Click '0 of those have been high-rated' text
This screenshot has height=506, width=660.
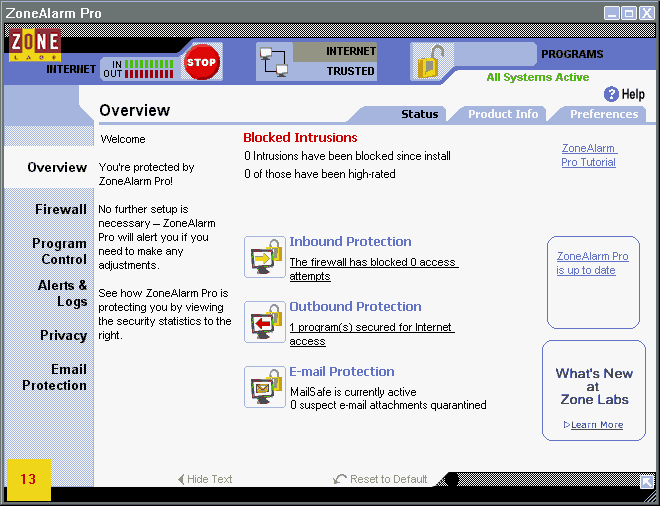(x=319, y=174)
